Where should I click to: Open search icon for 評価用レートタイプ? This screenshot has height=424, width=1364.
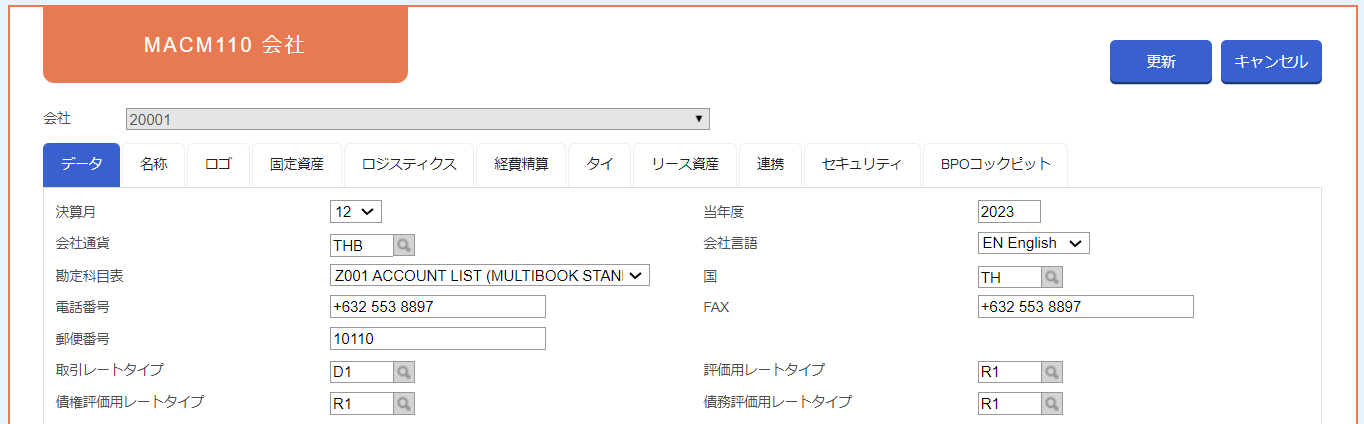[x=1052, y=372]
